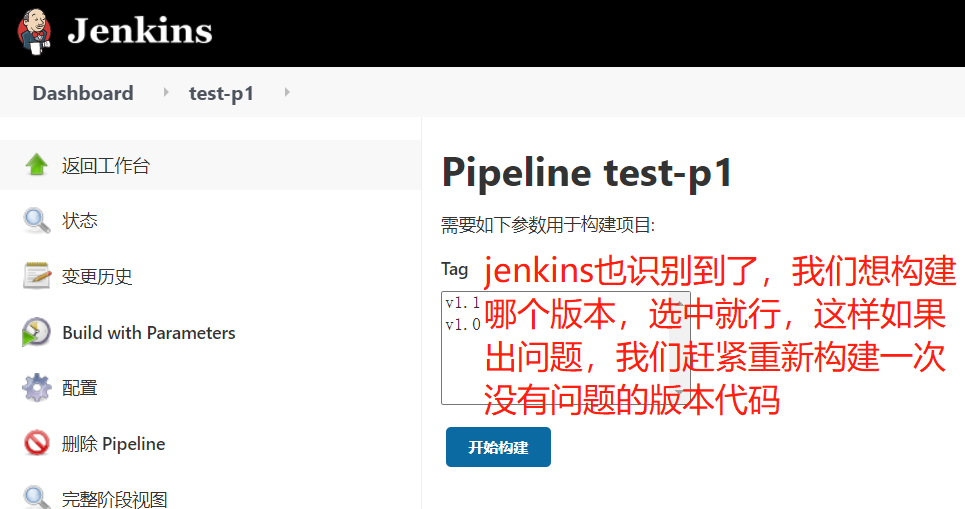
Task: Open the test-p1 breadcrumb link
Action: click(221, 94)
